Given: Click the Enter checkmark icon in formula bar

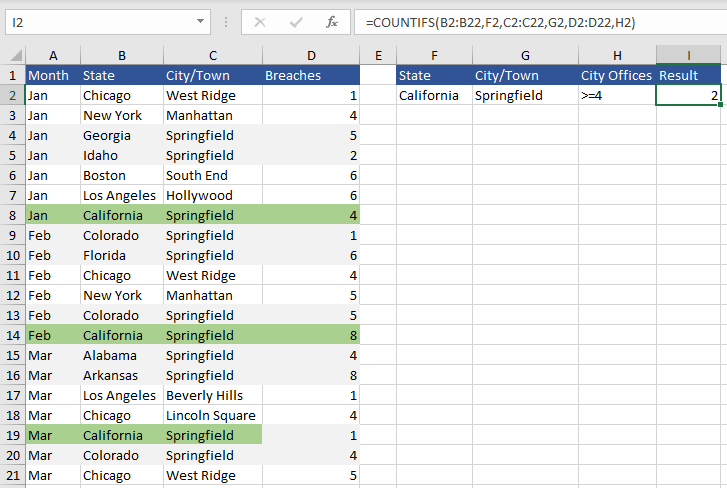Looking at the screenshot, I should coord(296,22).
